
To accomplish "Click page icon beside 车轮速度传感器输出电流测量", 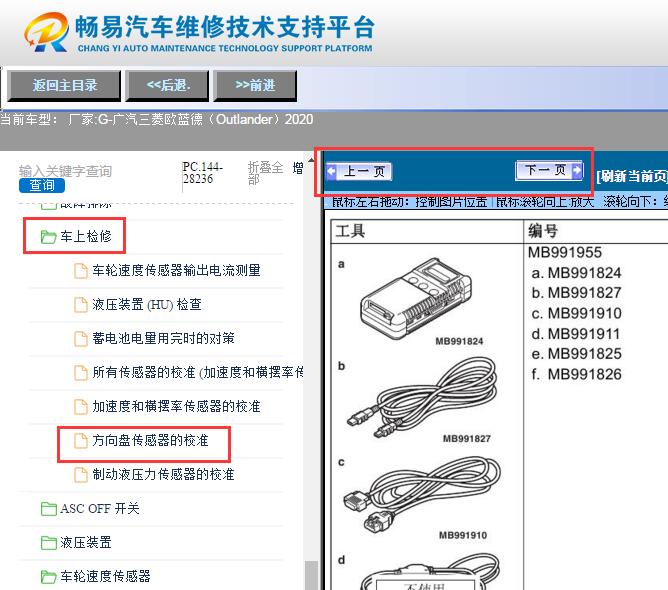I will pos(81,271).
